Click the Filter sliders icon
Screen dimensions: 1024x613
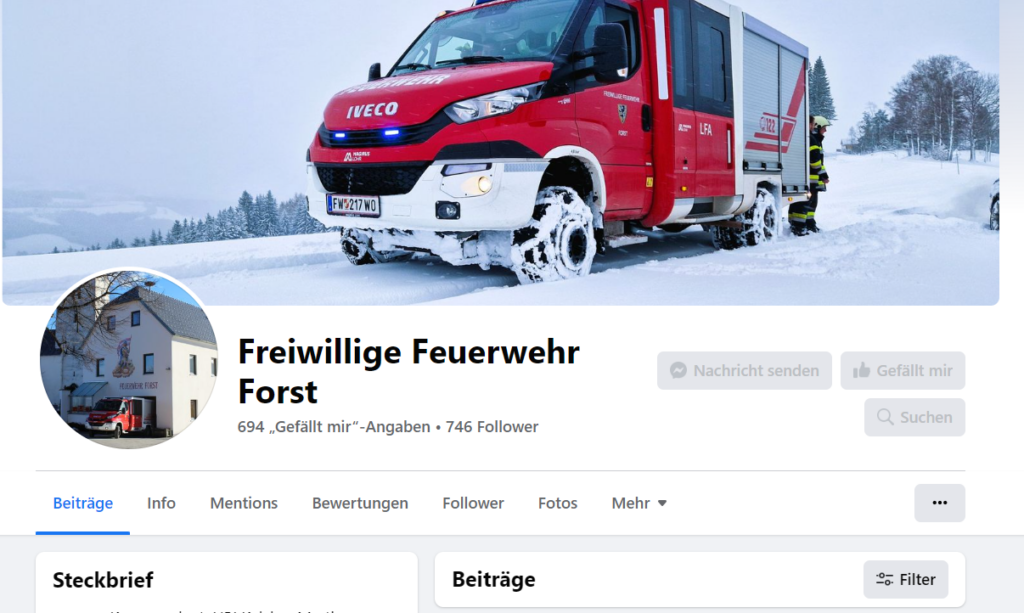(x=884, y=579)
